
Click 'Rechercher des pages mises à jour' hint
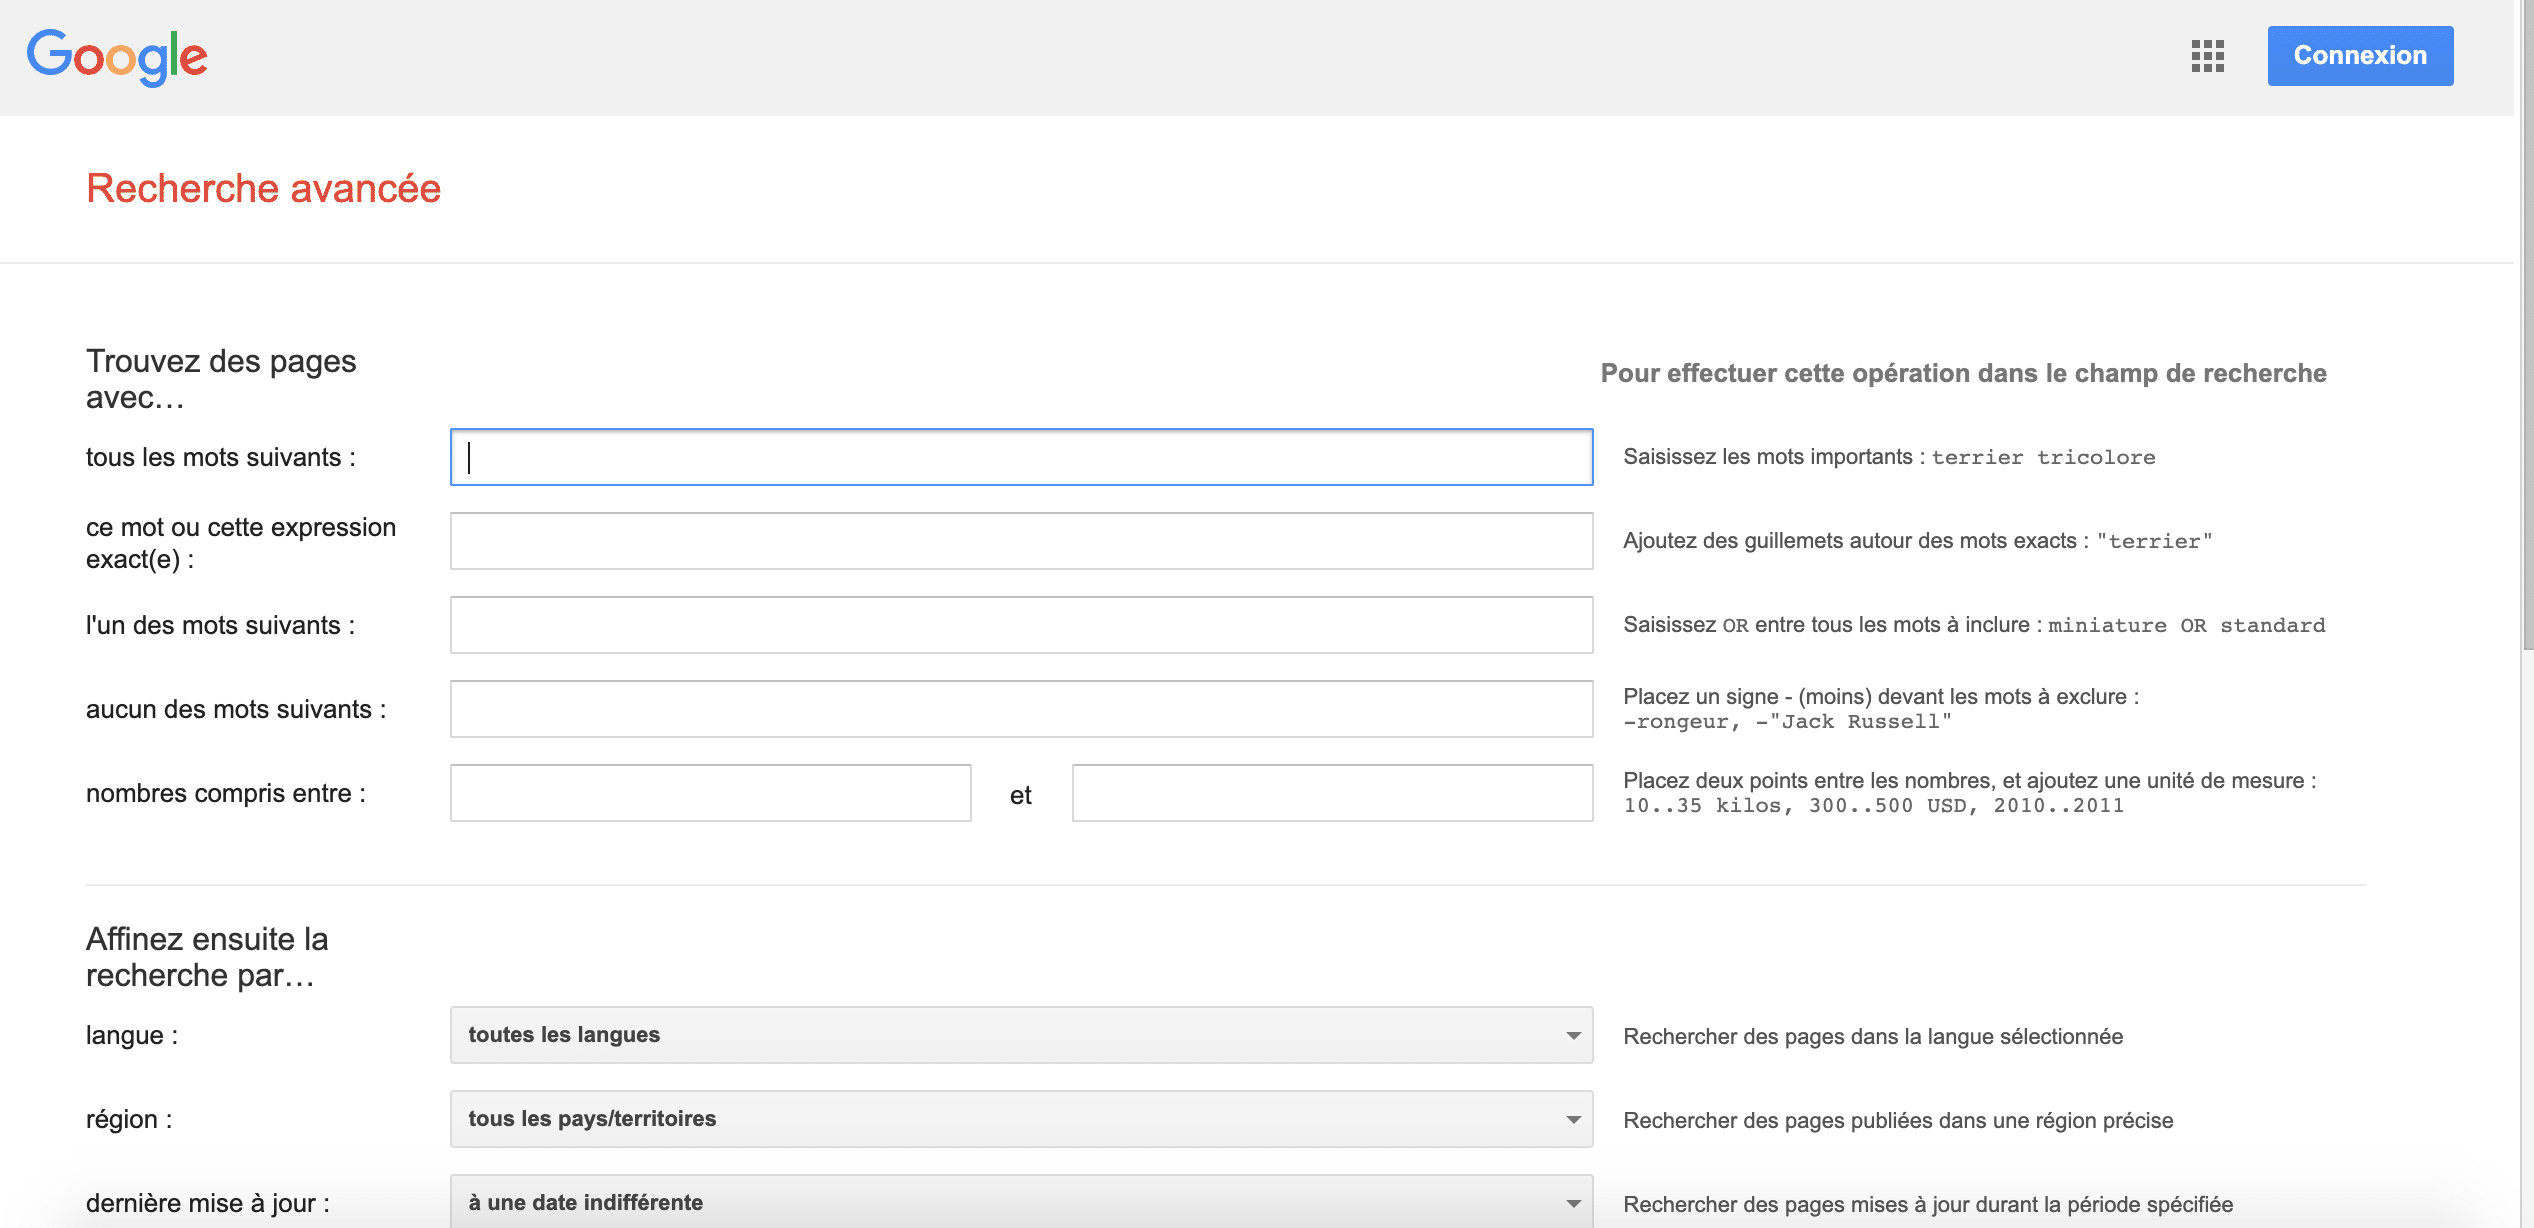point(1928,1204)
